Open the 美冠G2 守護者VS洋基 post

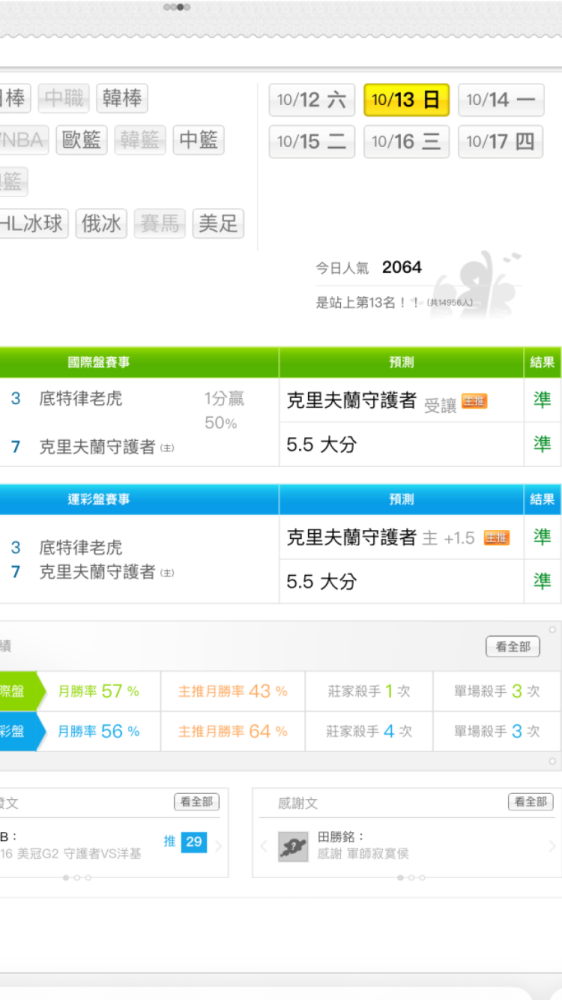pos(70,854)
